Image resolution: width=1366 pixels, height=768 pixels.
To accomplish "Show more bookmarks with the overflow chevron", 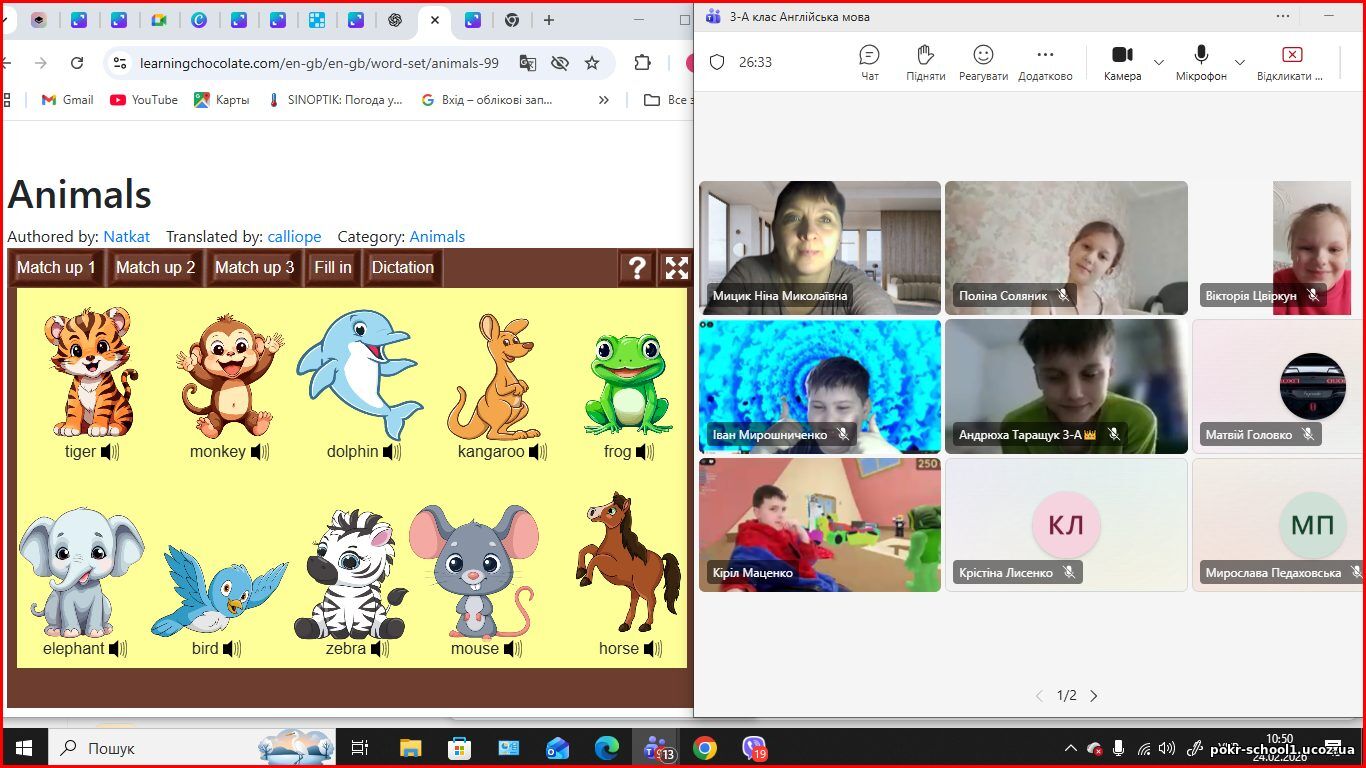I will [603, 100].
